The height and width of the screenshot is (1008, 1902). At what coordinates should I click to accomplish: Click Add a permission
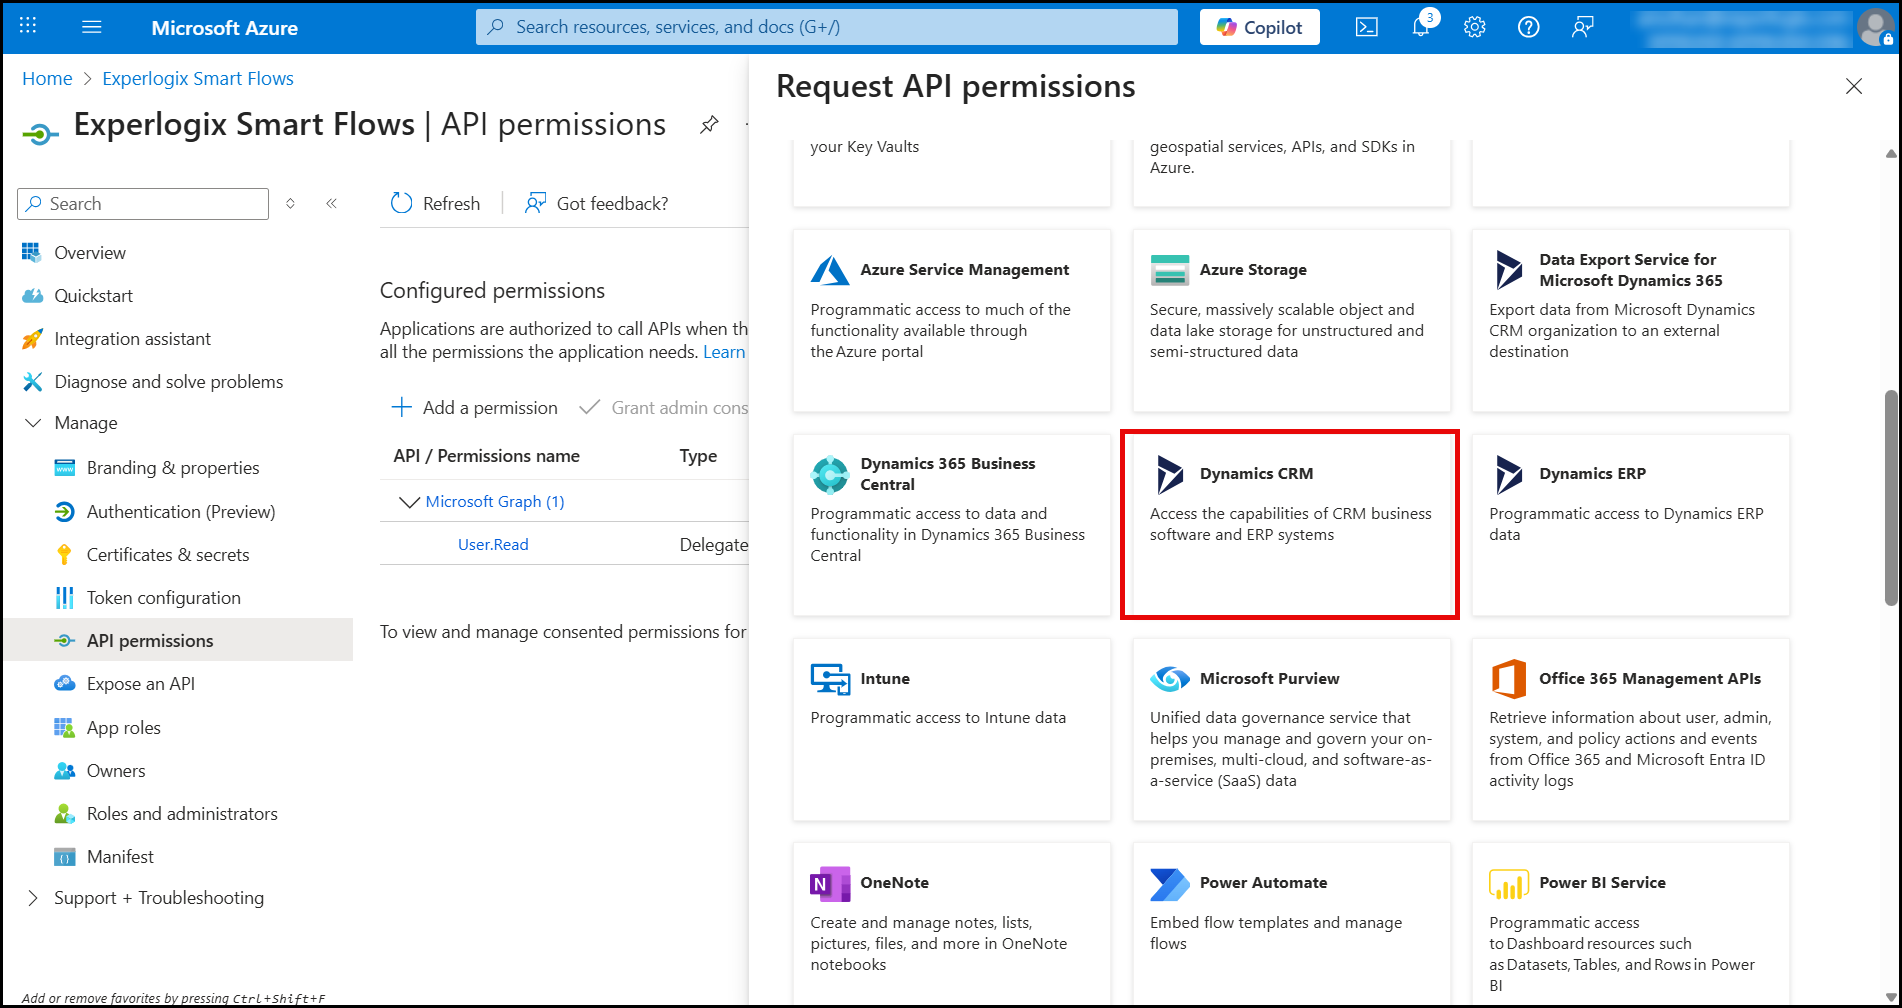pyautogui.click(x=474, y=408)
